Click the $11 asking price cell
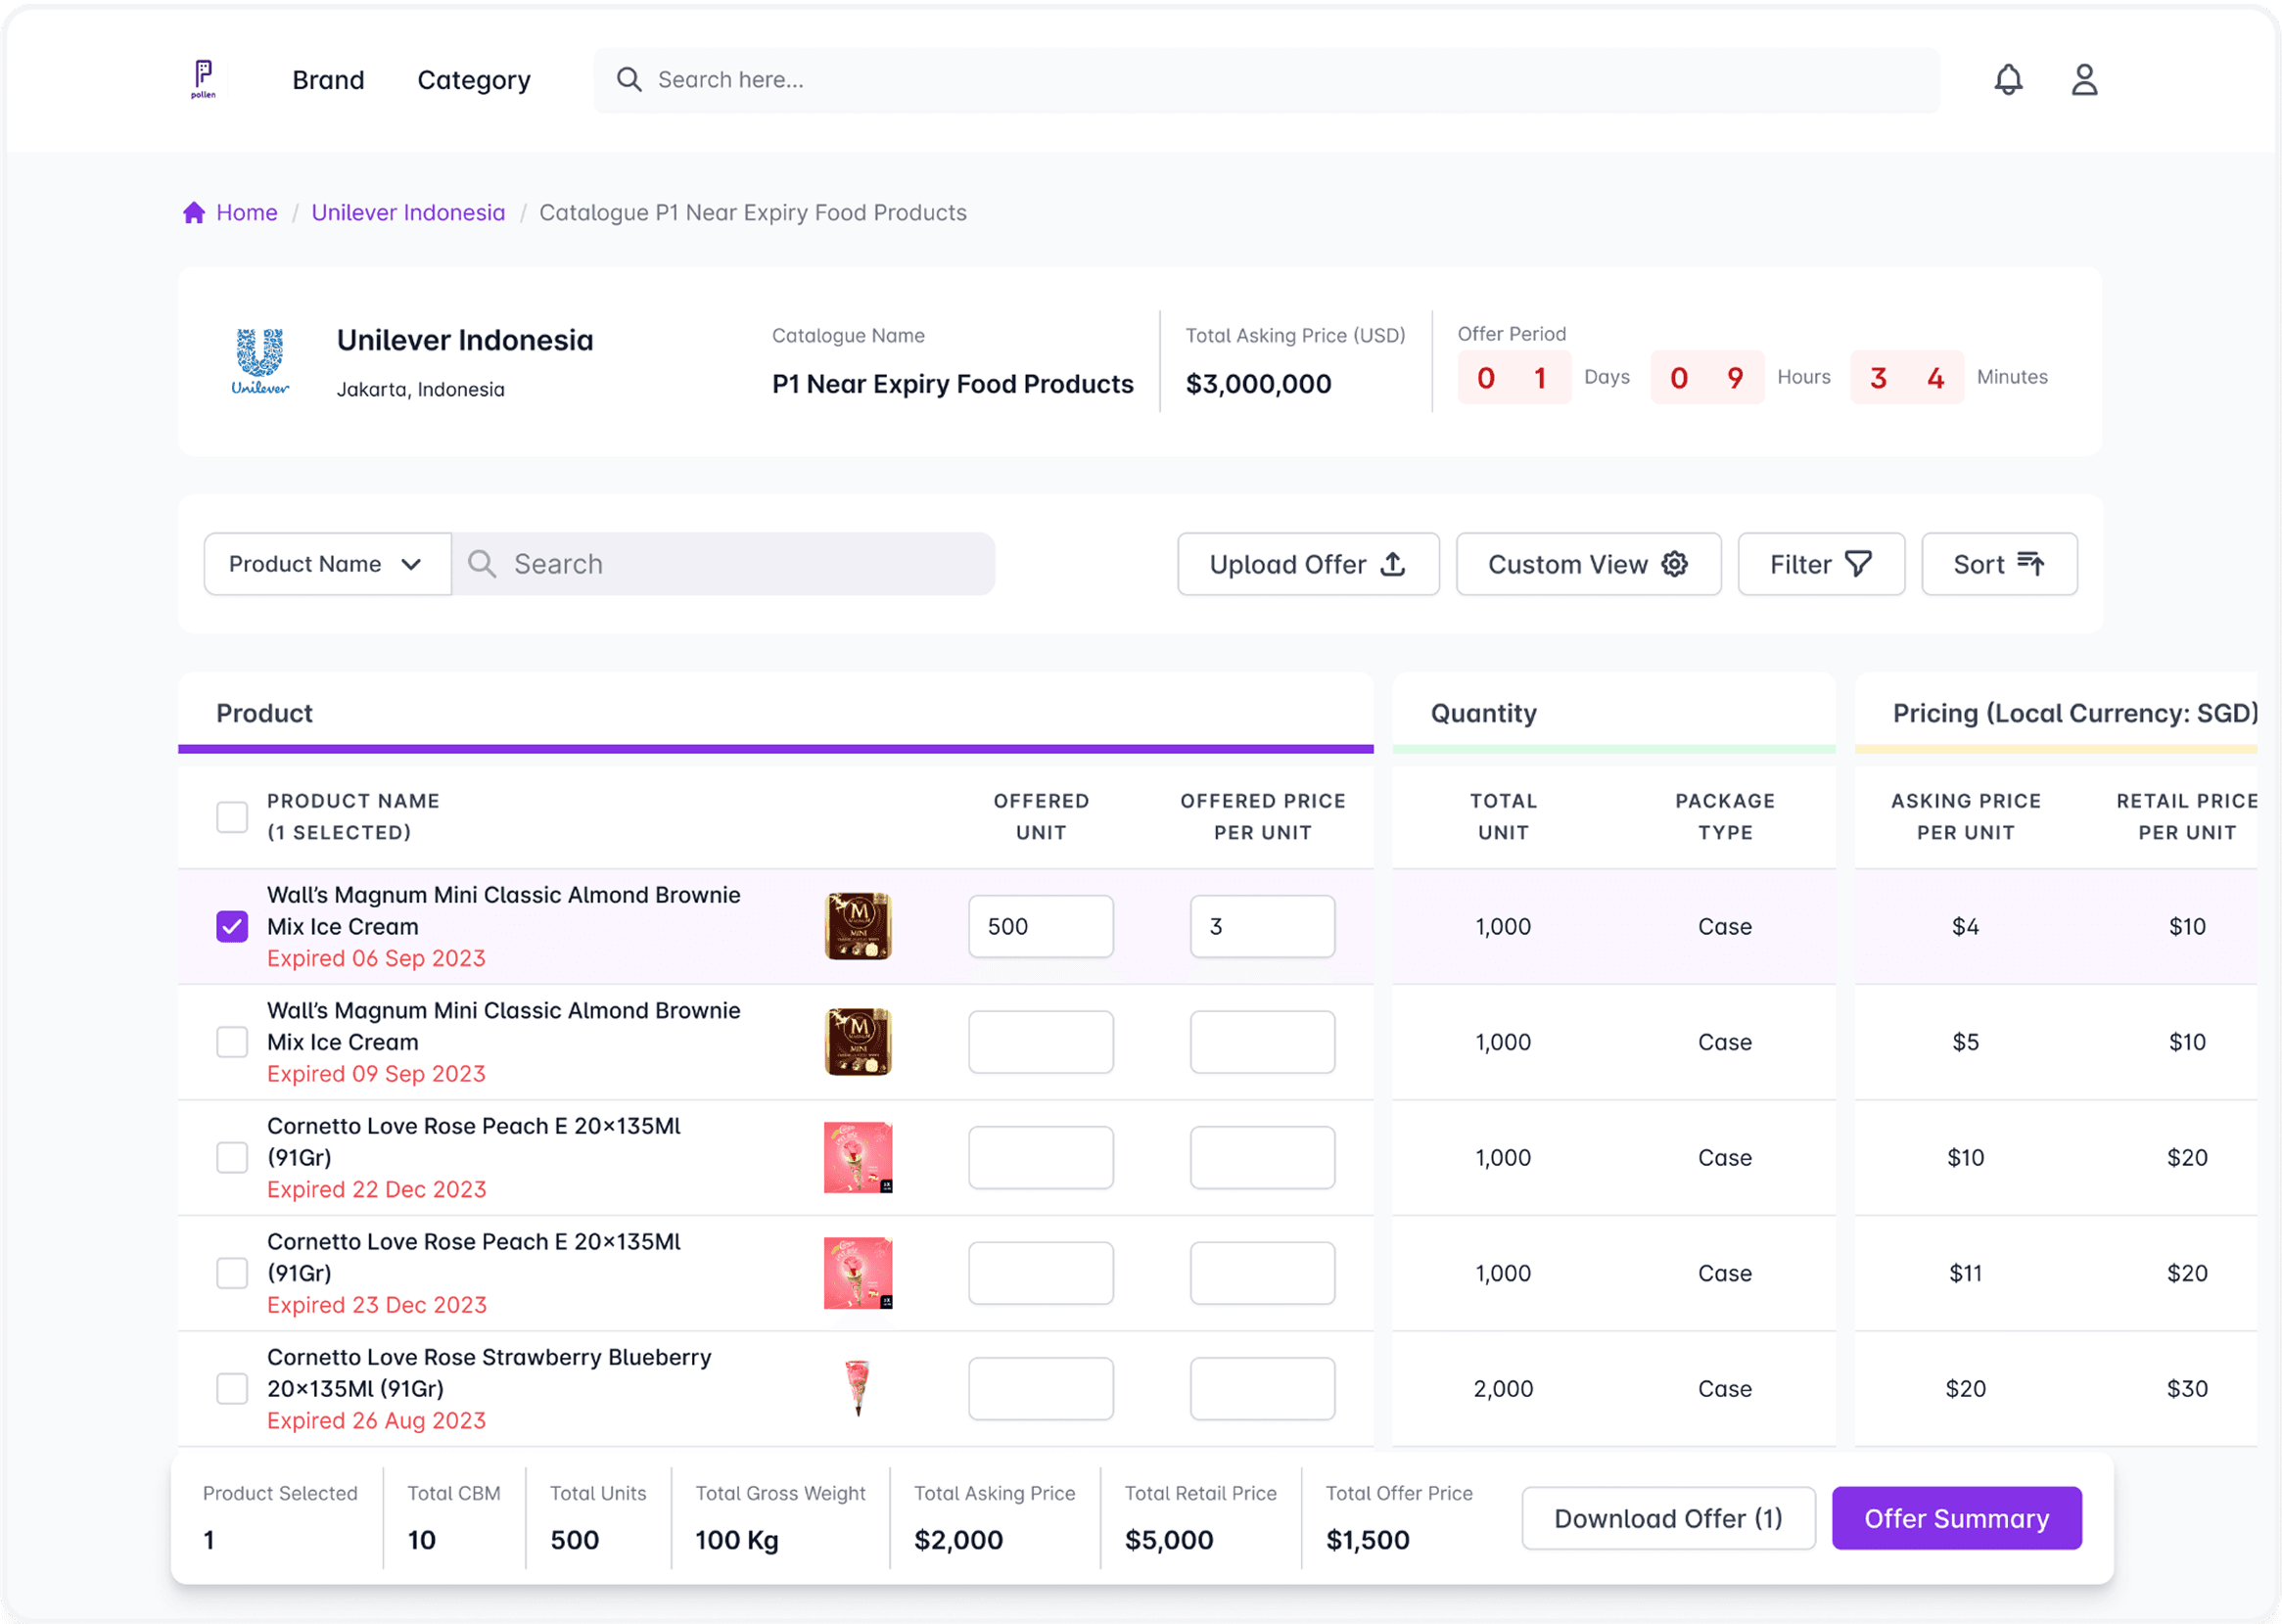The height and width of the screenshot is (1624, 2282). [1965, 1273]
